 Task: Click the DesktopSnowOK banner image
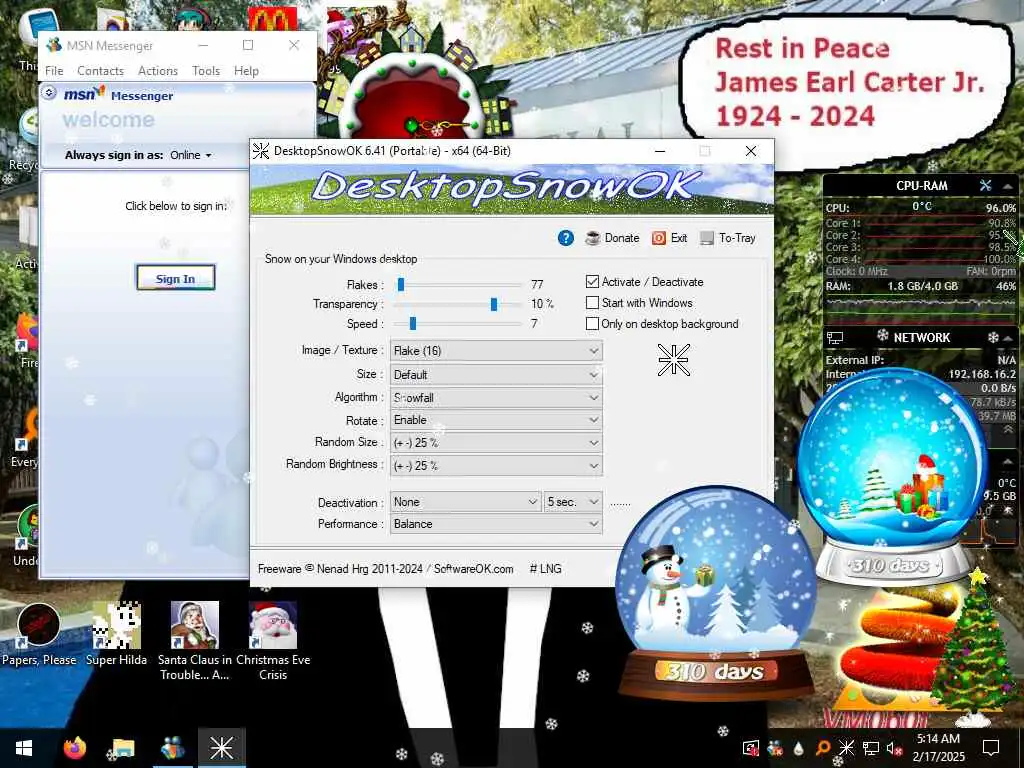(512, 189)
